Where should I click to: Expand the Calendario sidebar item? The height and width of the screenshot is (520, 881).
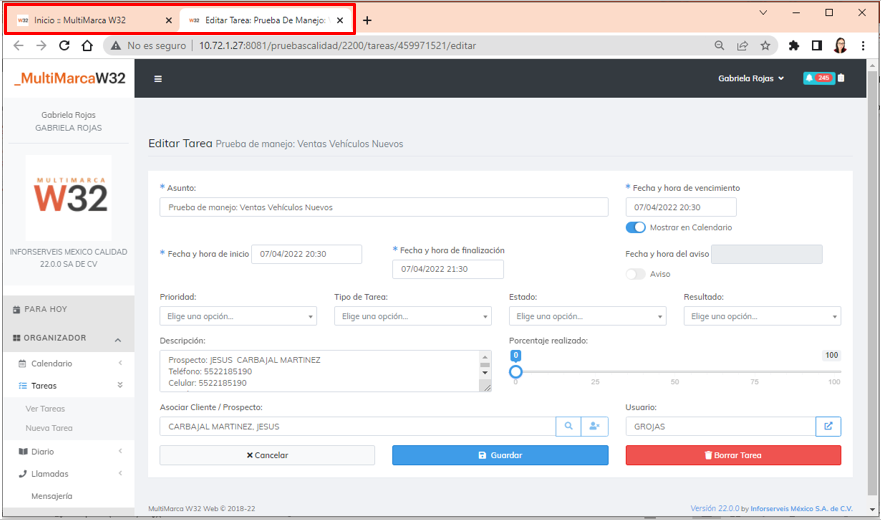(x=69, y=363)
